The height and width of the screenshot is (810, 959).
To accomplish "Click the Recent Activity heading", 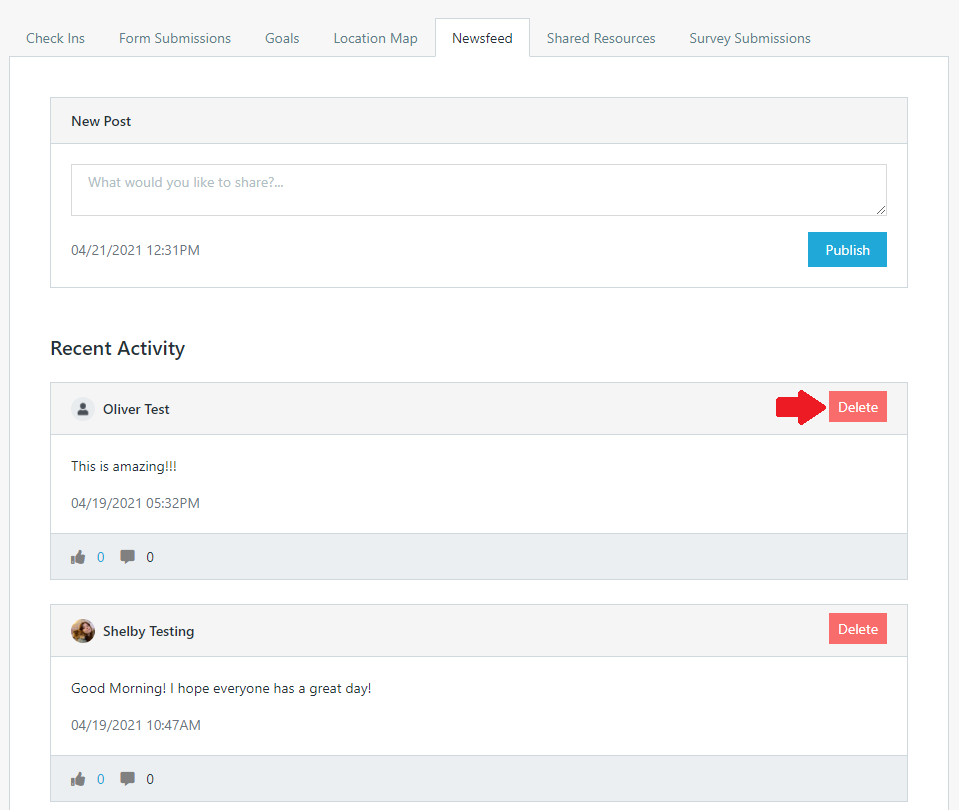I will [117, 348].
